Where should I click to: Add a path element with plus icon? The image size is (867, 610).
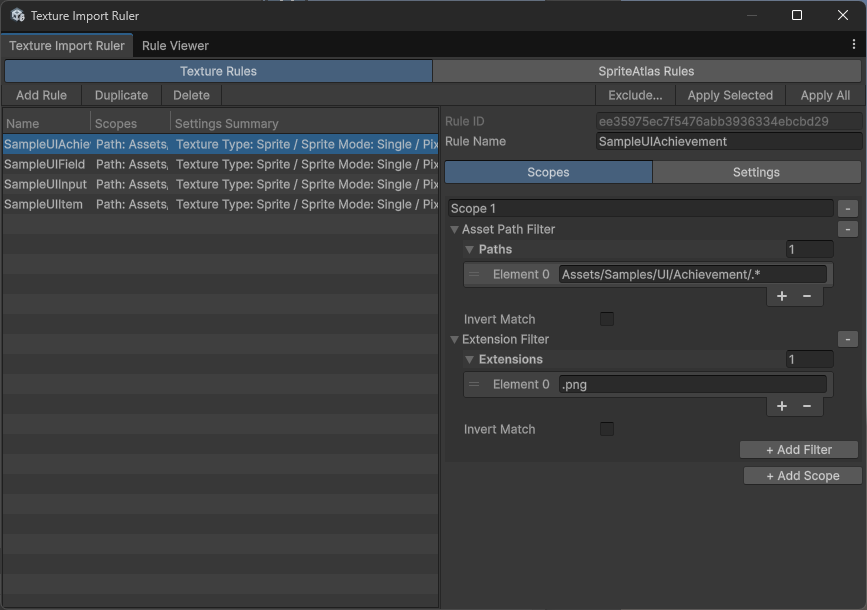(781, 296)
